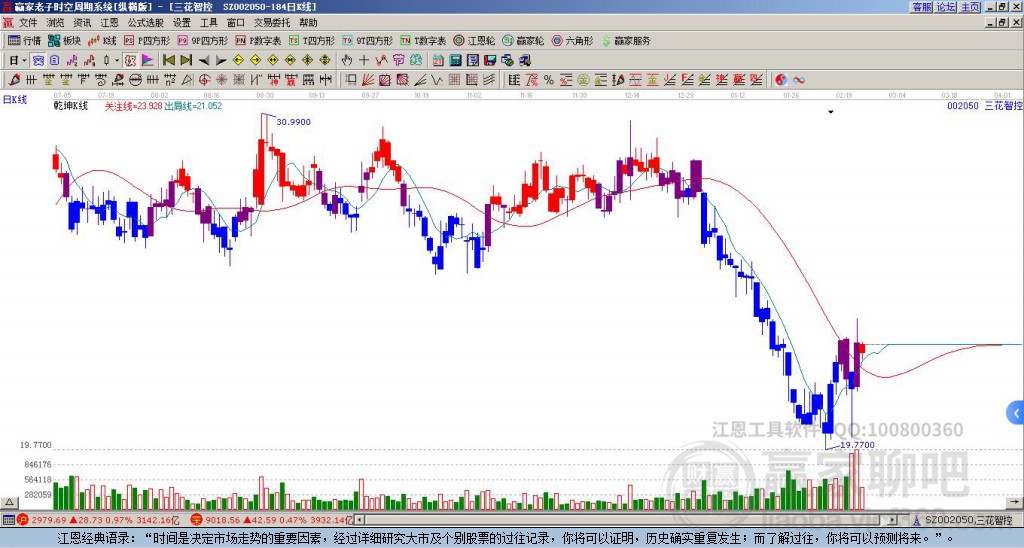This screenshot has width=1024, height=548.
Task: Click the black right arrow icon
Action: 221,61
